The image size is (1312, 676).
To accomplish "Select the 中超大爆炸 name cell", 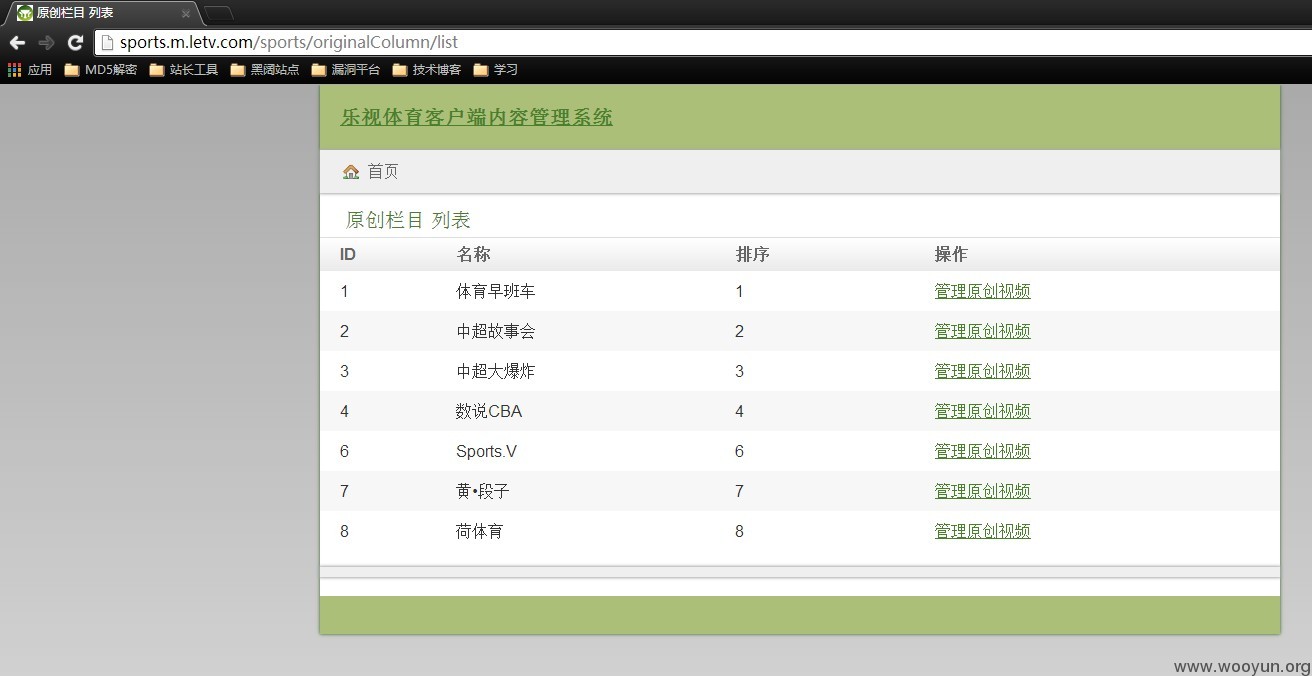I will point(496,371).
